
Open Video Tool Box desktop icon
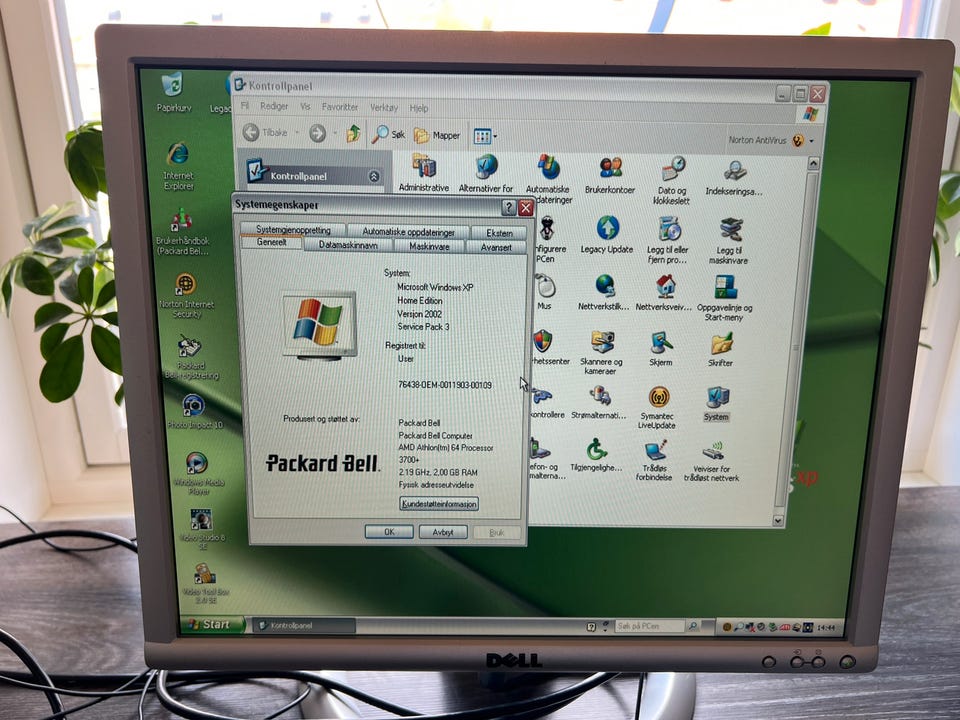(x=205, y=584)
